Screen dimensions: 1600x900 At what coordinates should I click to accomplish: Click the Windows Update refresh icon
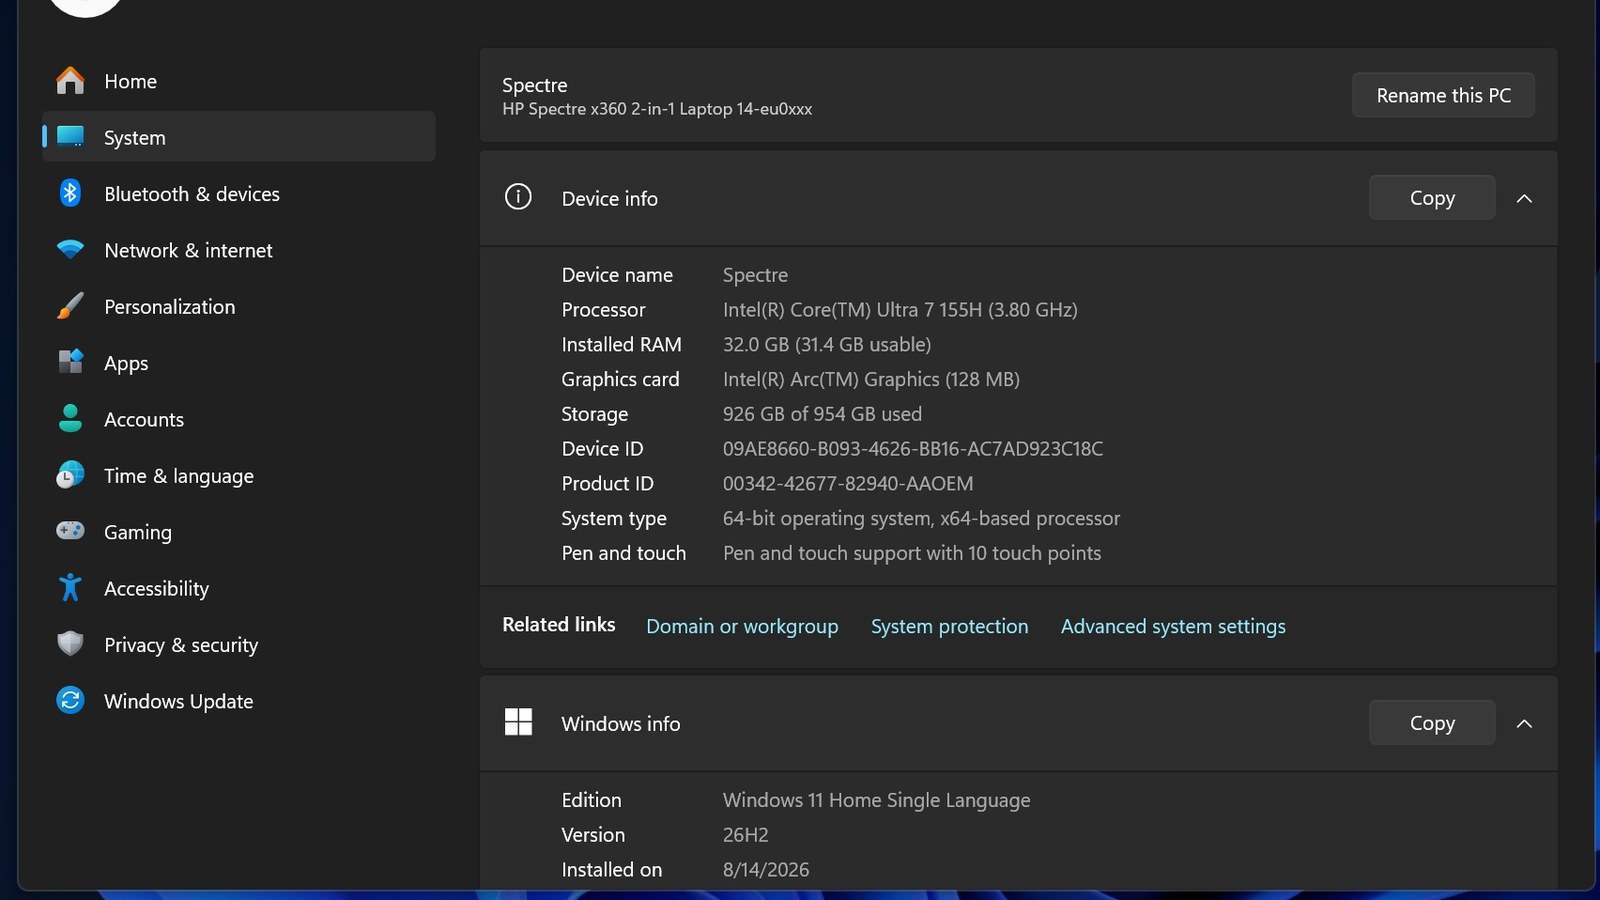70,700
